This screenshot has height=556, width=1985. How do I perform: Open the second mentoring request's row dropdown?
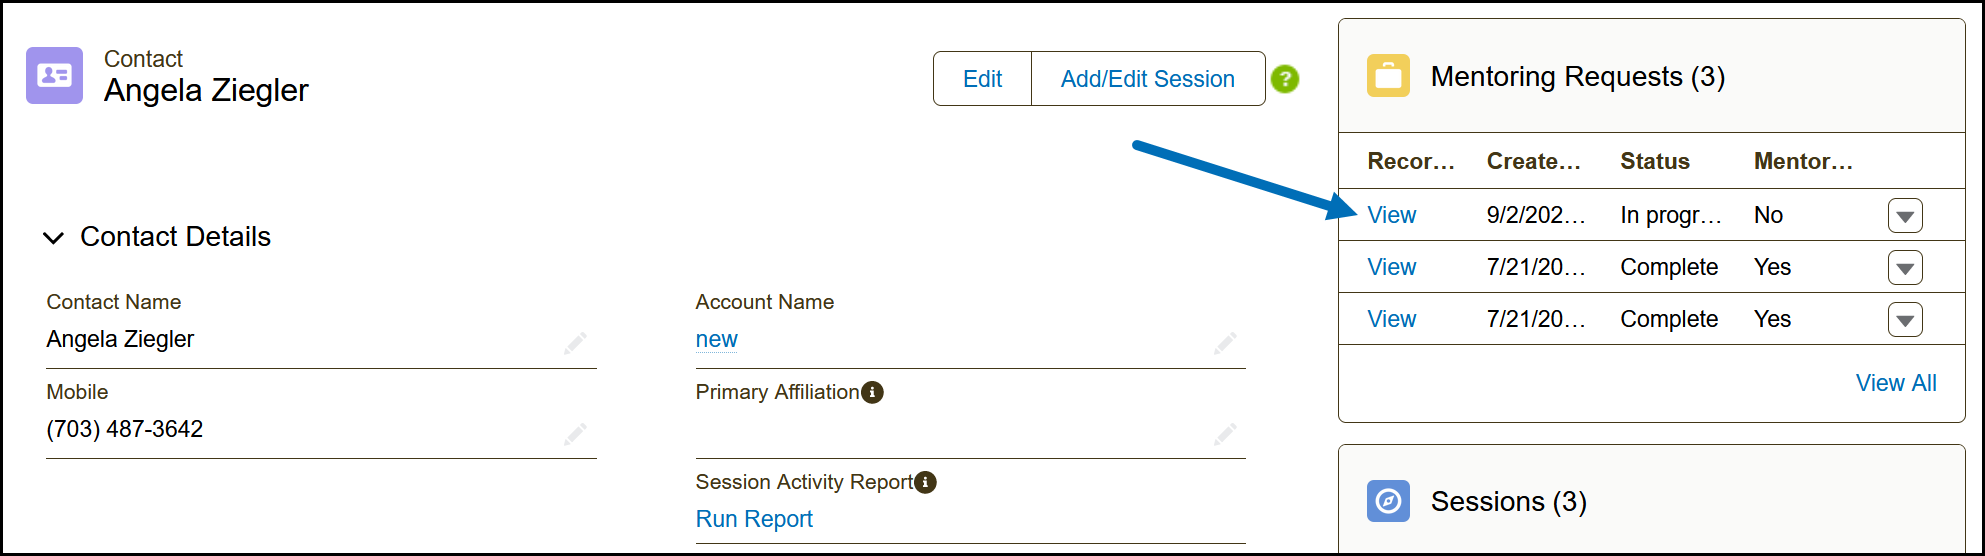pyautogui.click(x=1905, y=268)
